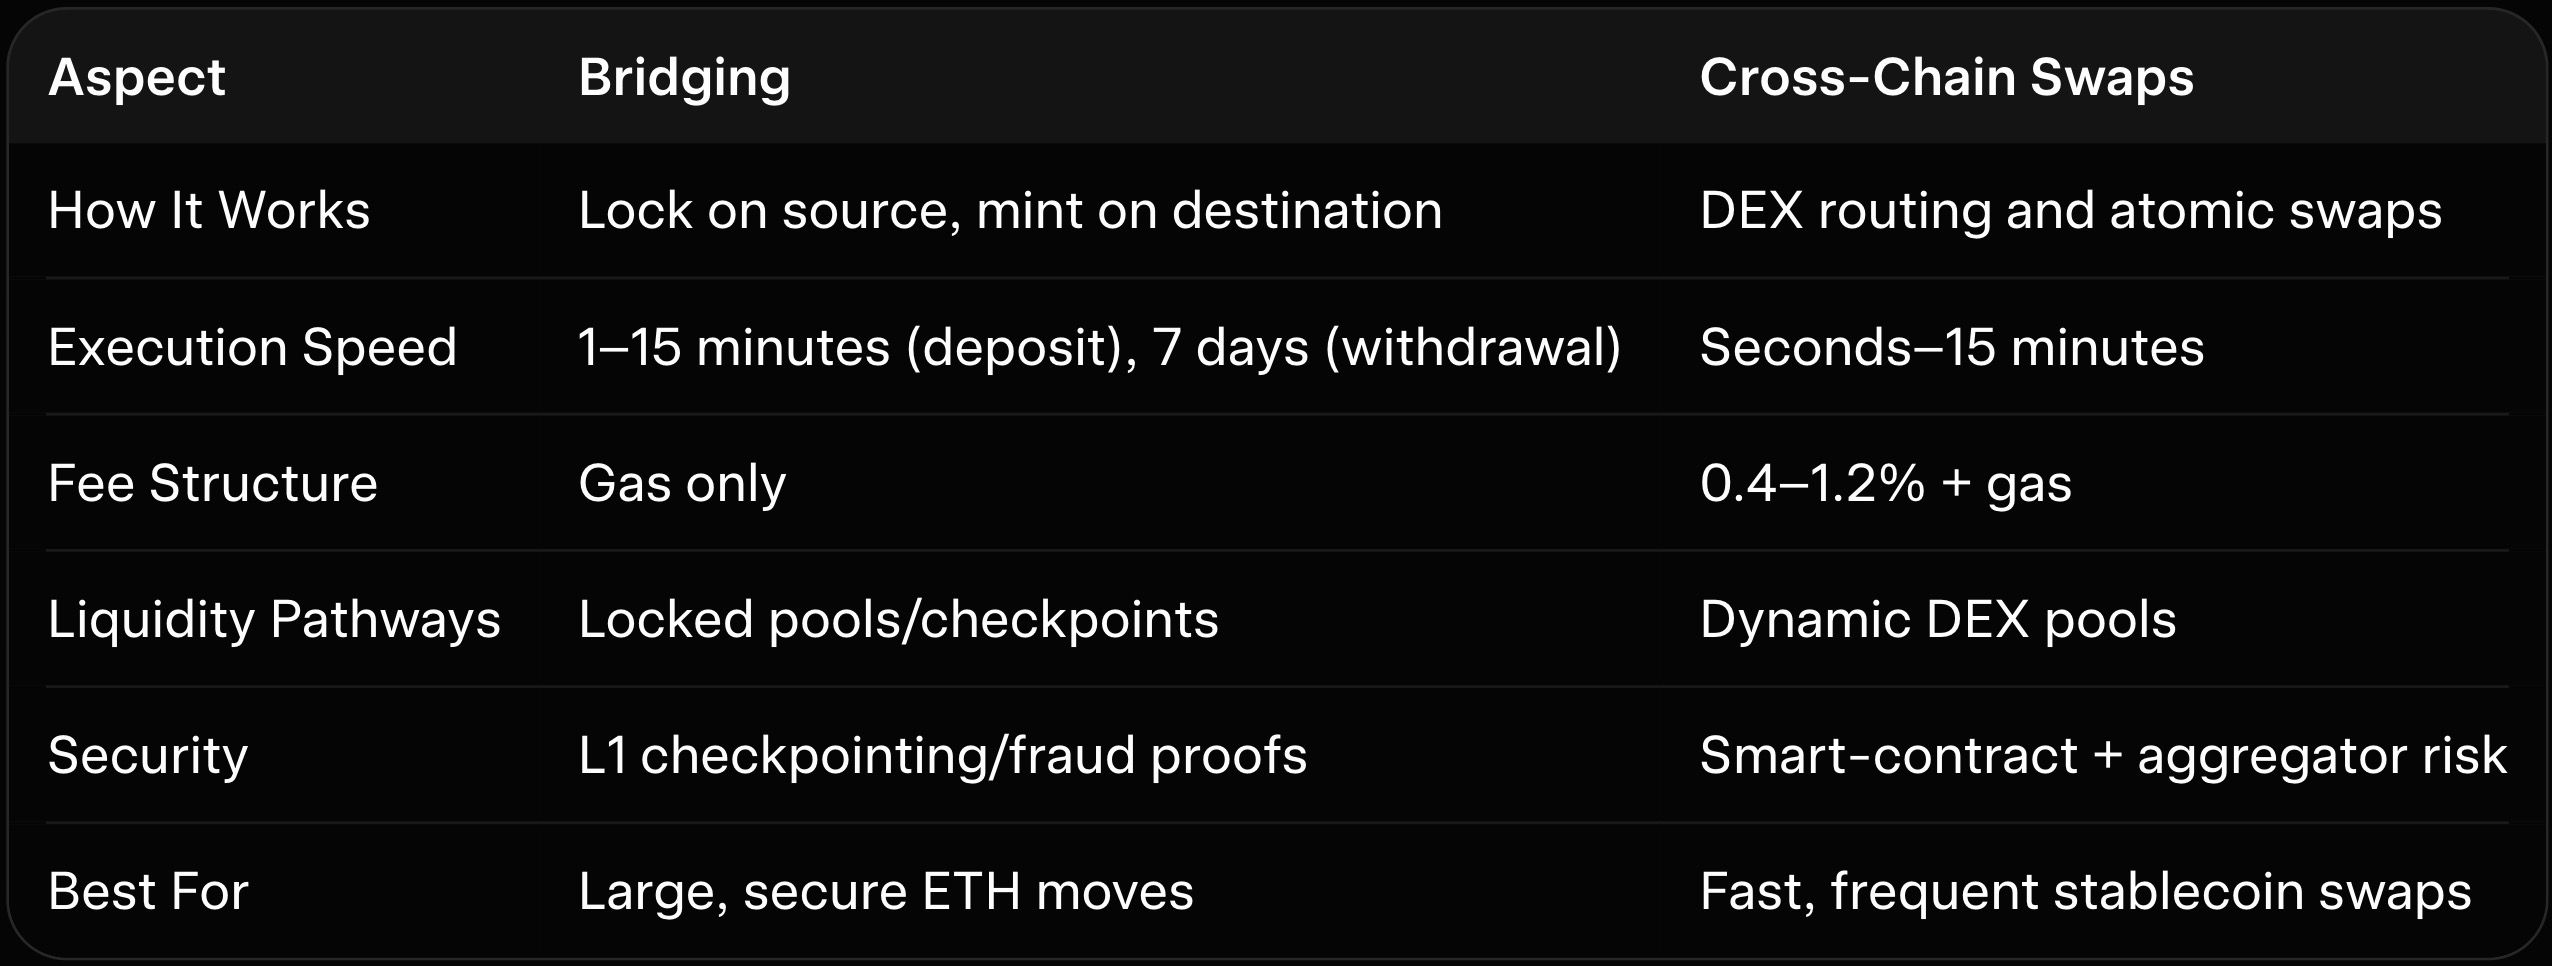Select 'Smart-contract + aggregator risk' cell
Image resolution: width=2552 pixels, height=966 pixels.
[x=2102, y=755]
